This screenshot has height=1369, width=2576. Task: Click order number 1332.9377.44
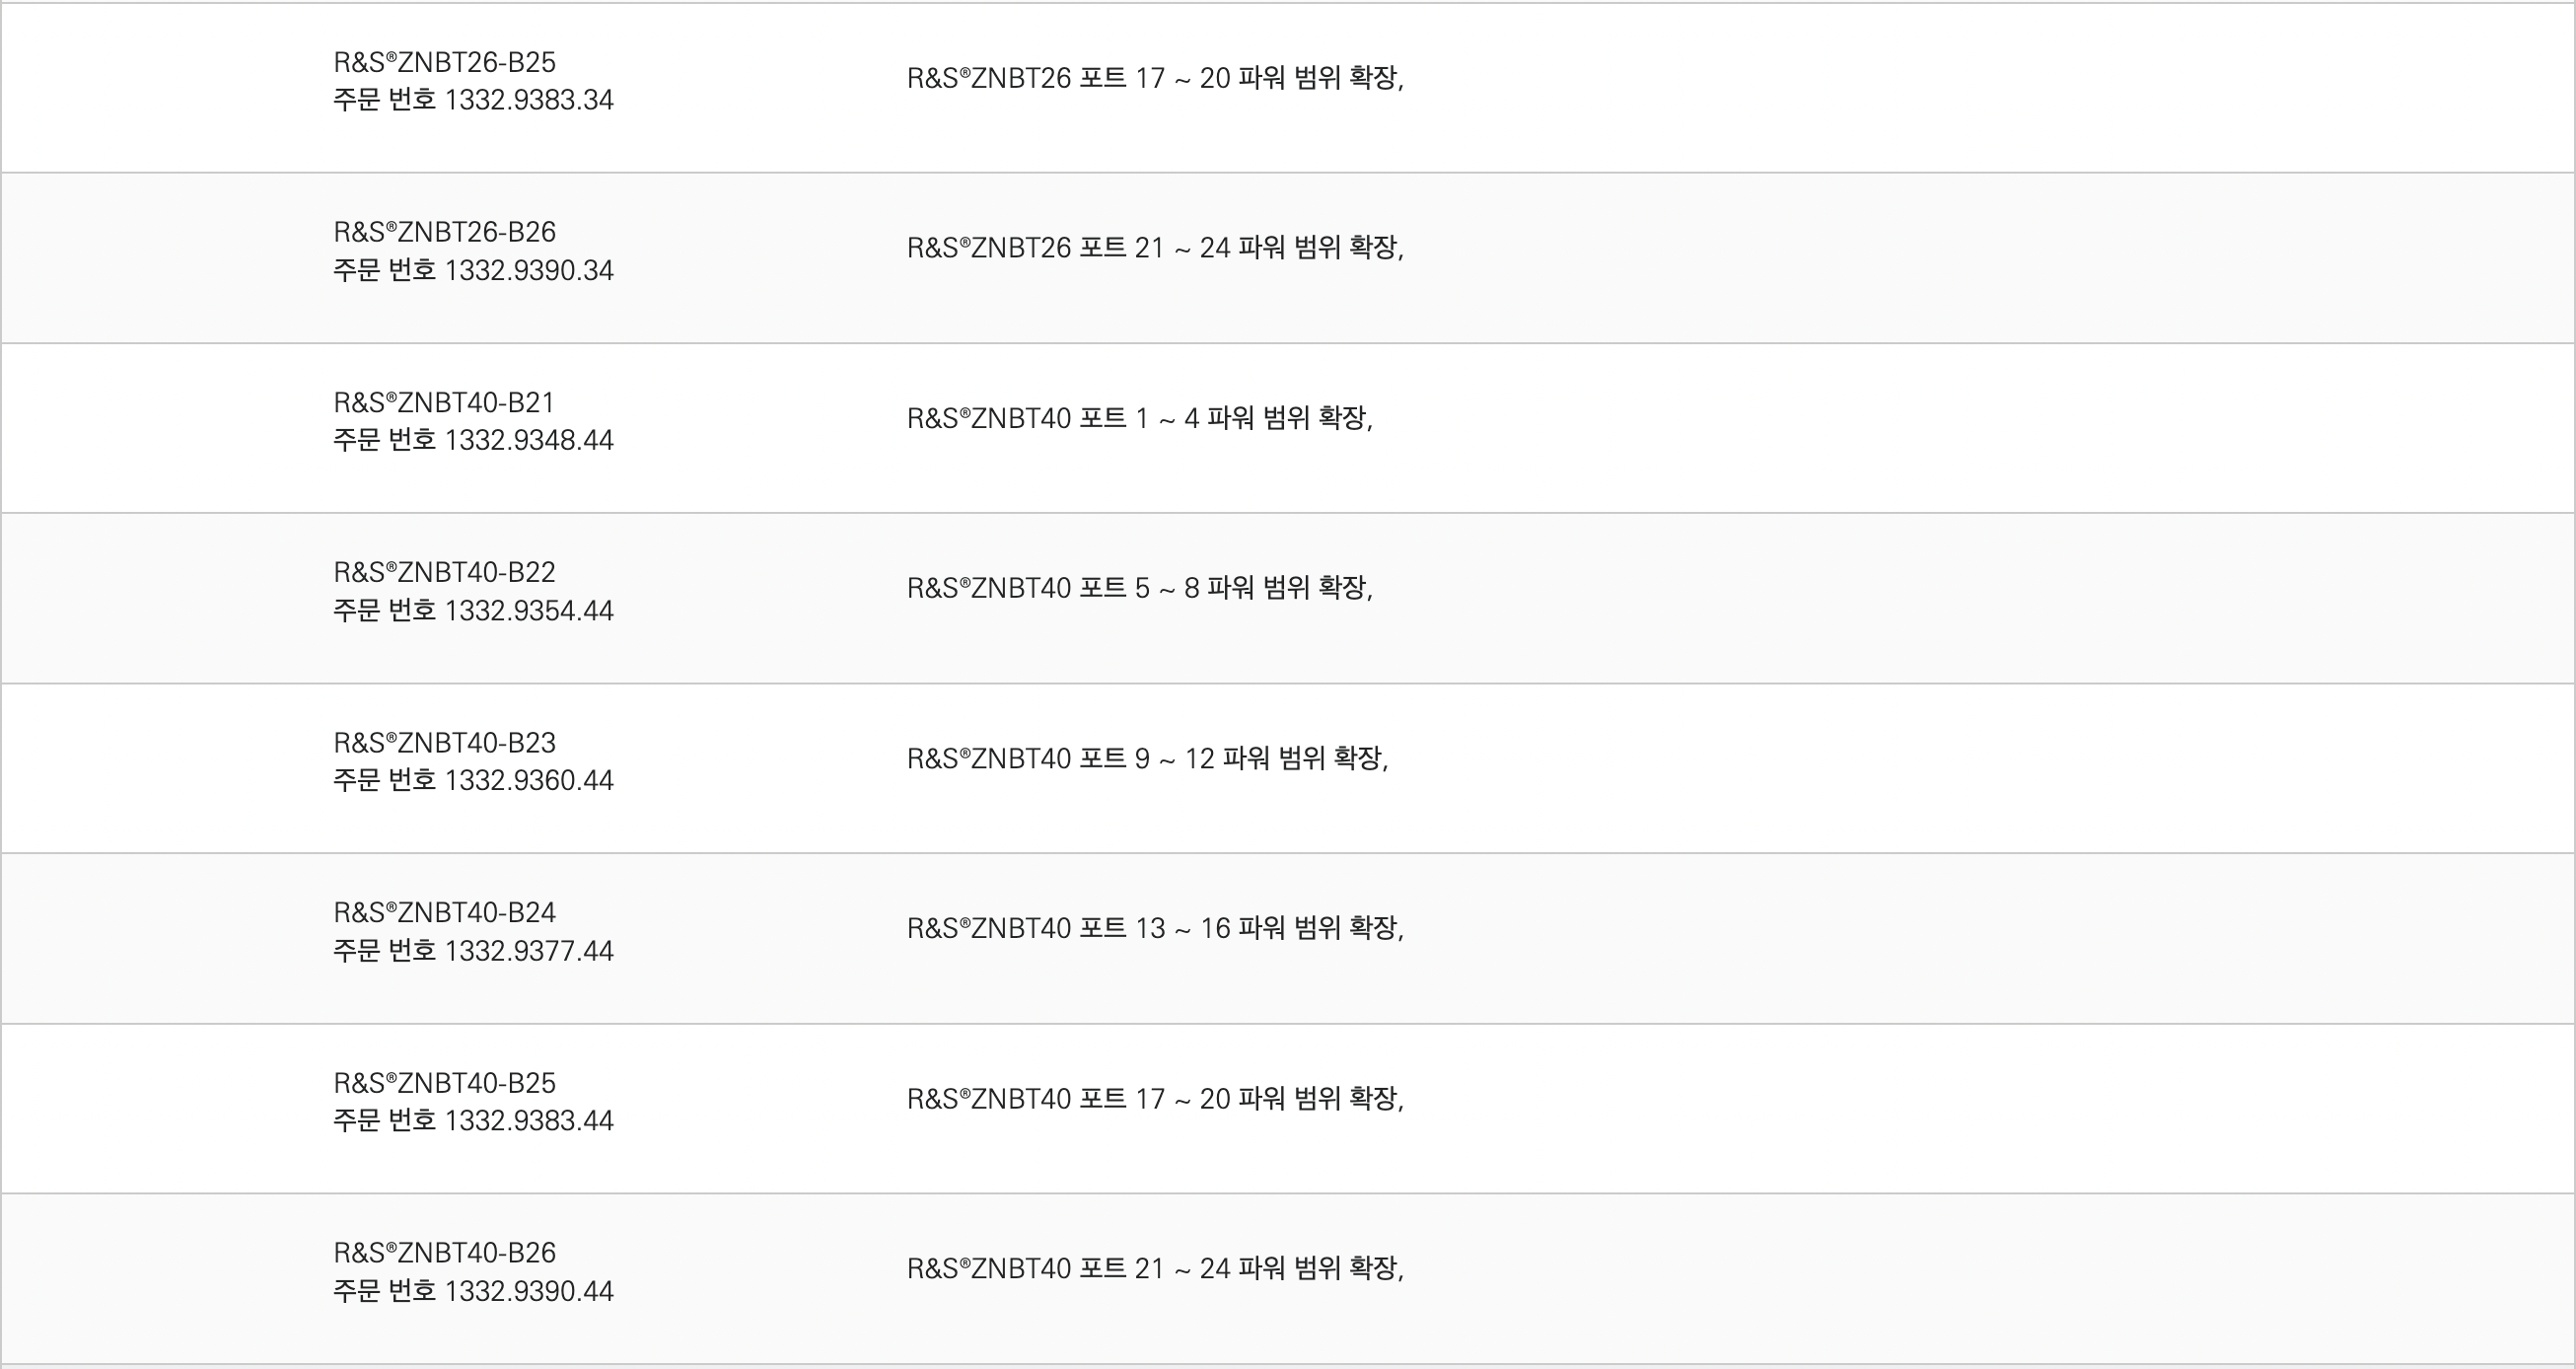(473, 950)
